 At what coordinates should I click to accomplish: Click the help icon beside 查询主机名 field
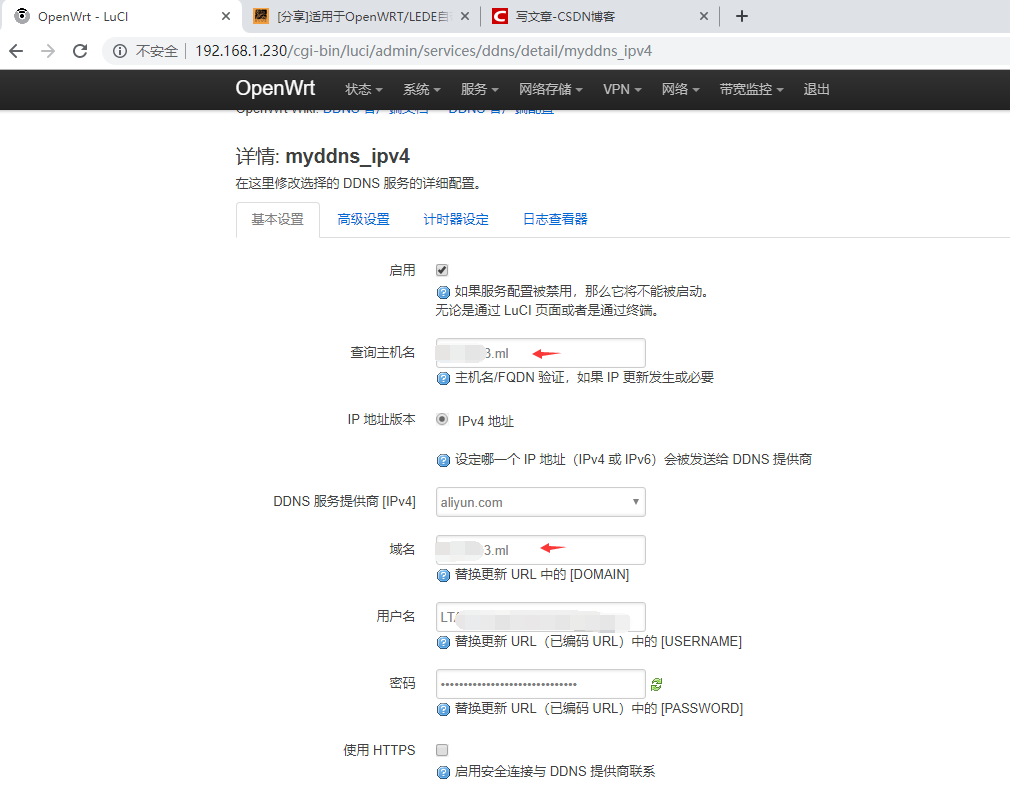click(x=443, y=377)
